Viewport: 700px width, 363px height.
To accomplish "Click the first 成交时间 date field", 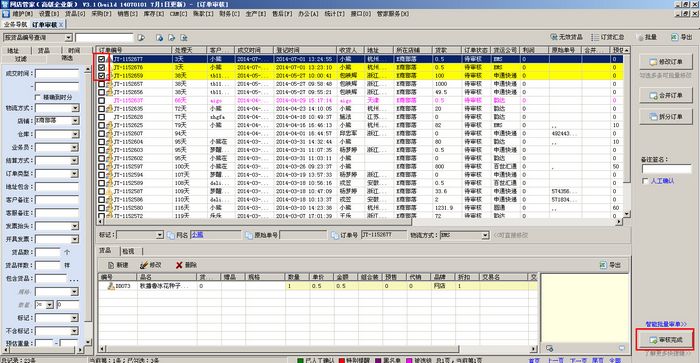I will [x=57, y=73].
